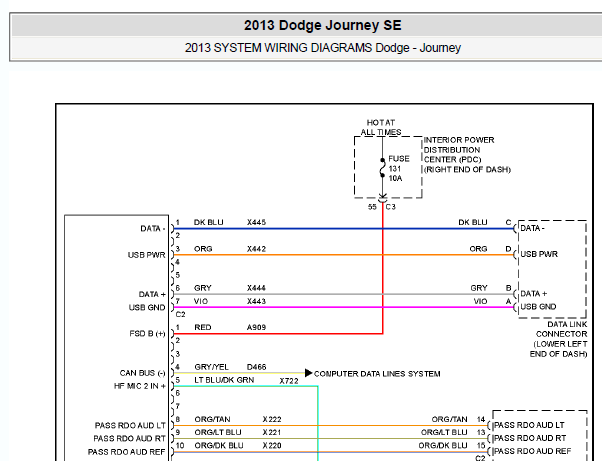Click "PASS RDO AUD LT" at connector pin 14
The image size is (602, 461).
(529, 425)
